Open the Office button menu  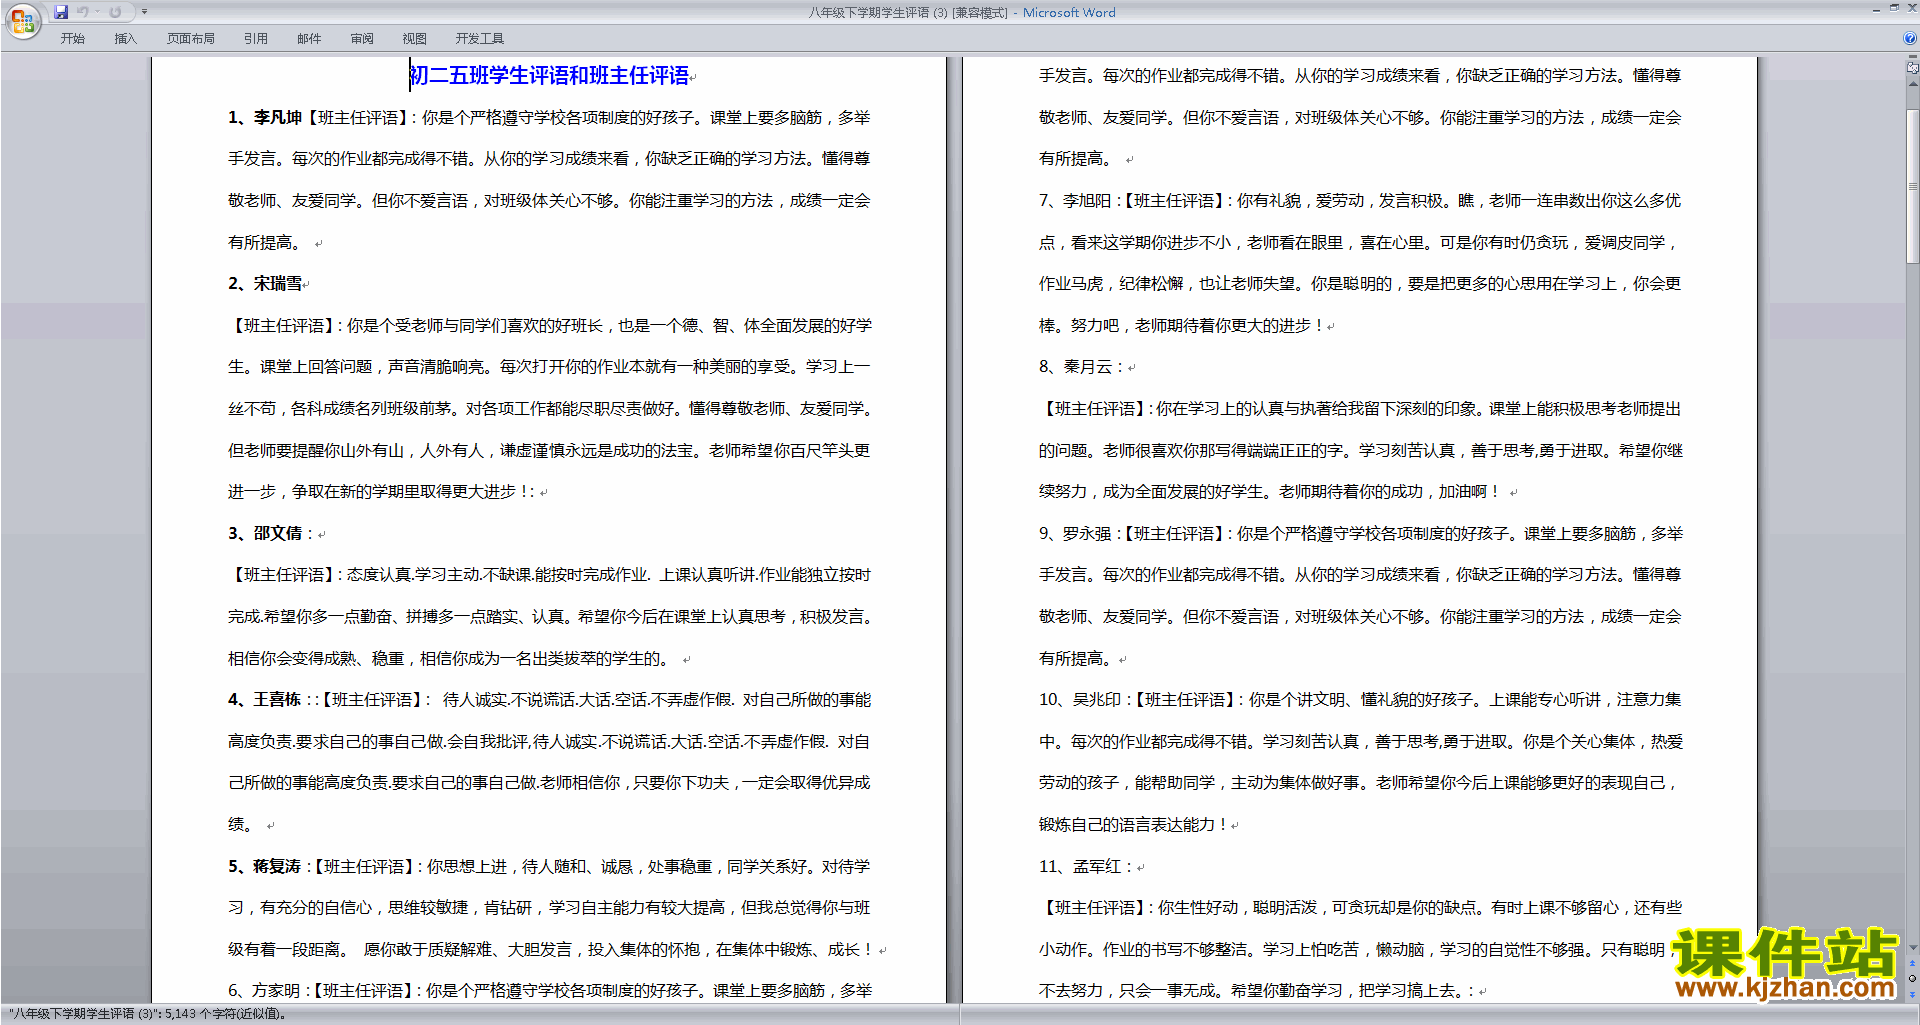pyautogui.click(x=22, y=20)
